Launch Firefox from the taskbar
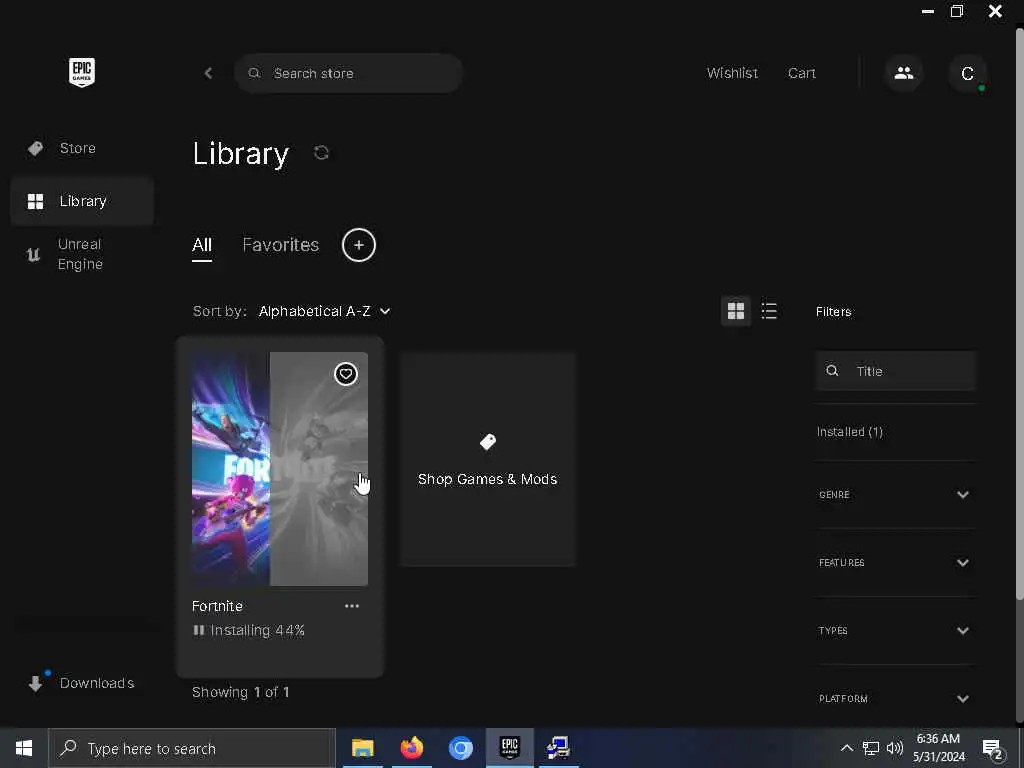 [x=411, y=748]
